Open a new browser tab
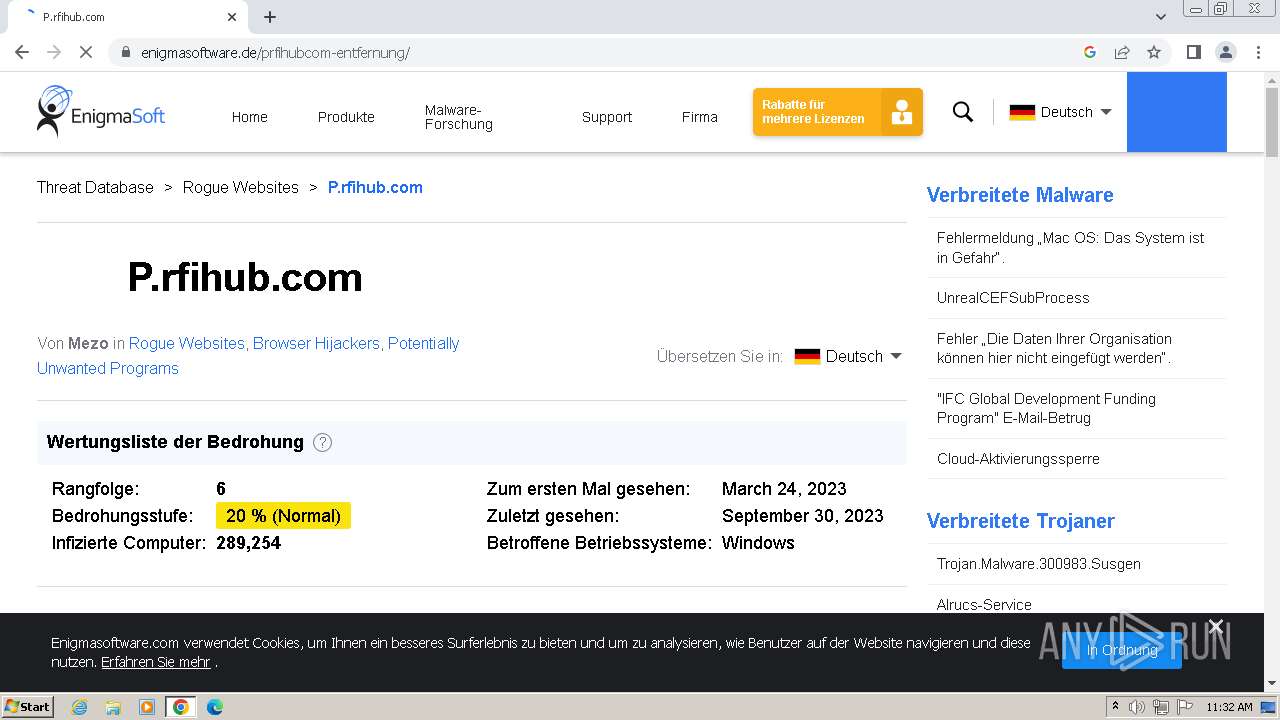 270,17
